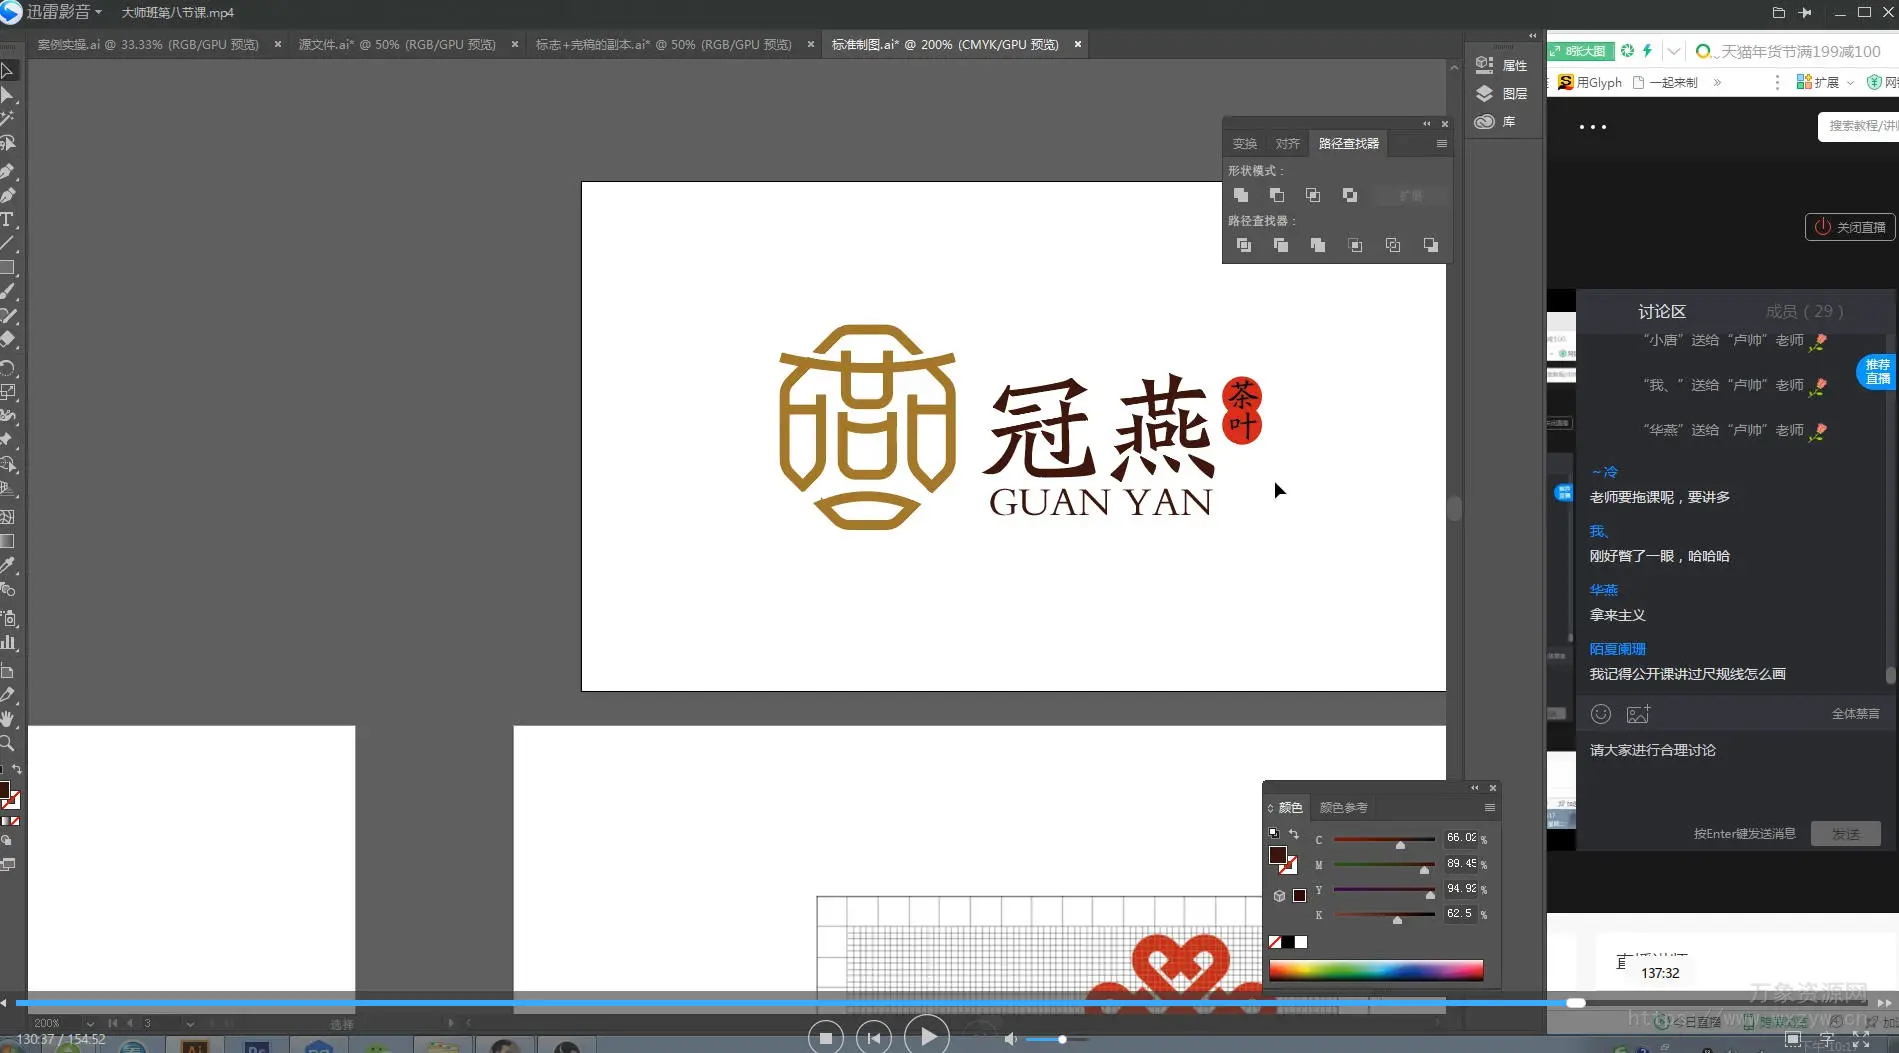This screenshot has height=1053, width=1899.
Task: Click the 发送 send button
Action: [x=1845, y=834]
